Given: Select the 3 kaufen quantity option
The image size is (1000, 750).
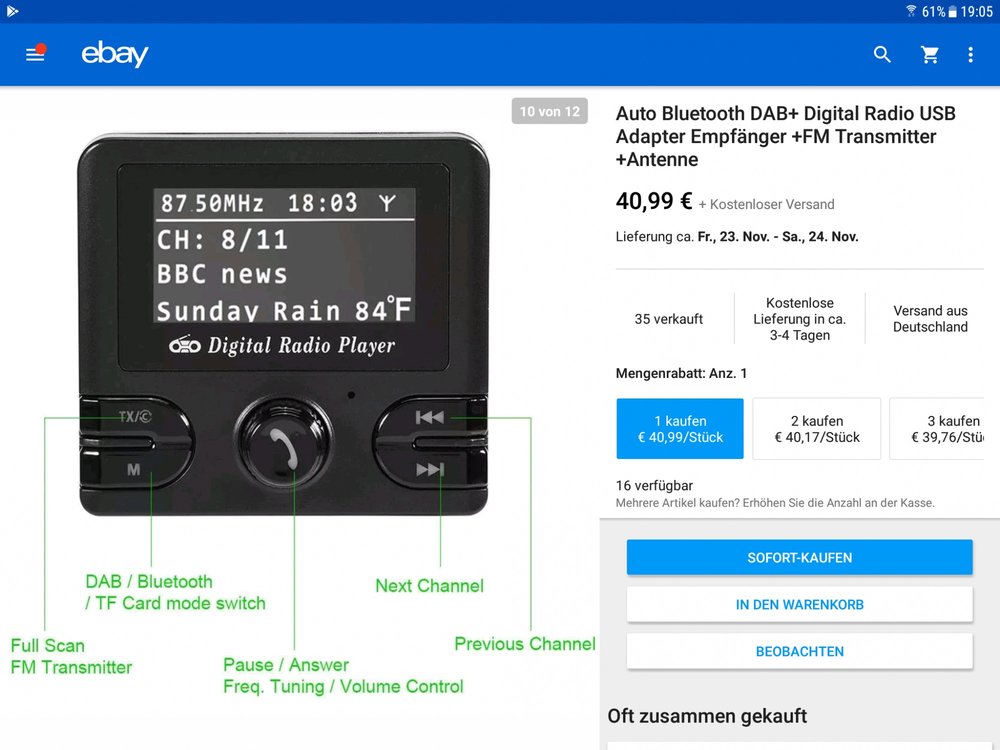Looking at the screenshot, I should pyautogui.click(x=944, y=429).
